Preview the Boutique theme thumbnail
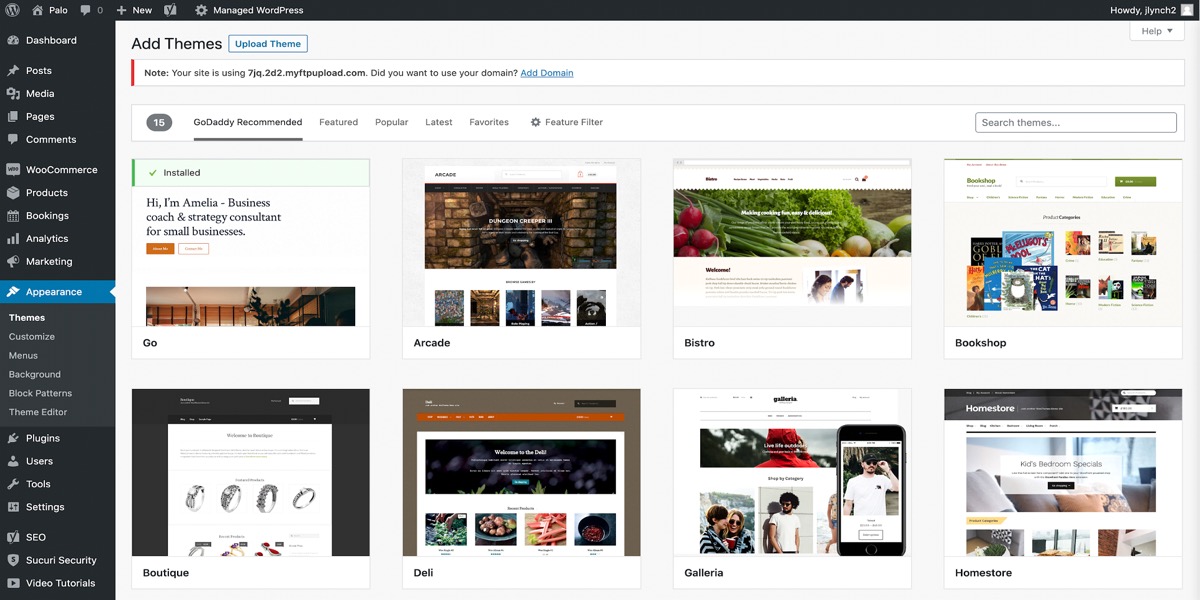 [251, 473]
